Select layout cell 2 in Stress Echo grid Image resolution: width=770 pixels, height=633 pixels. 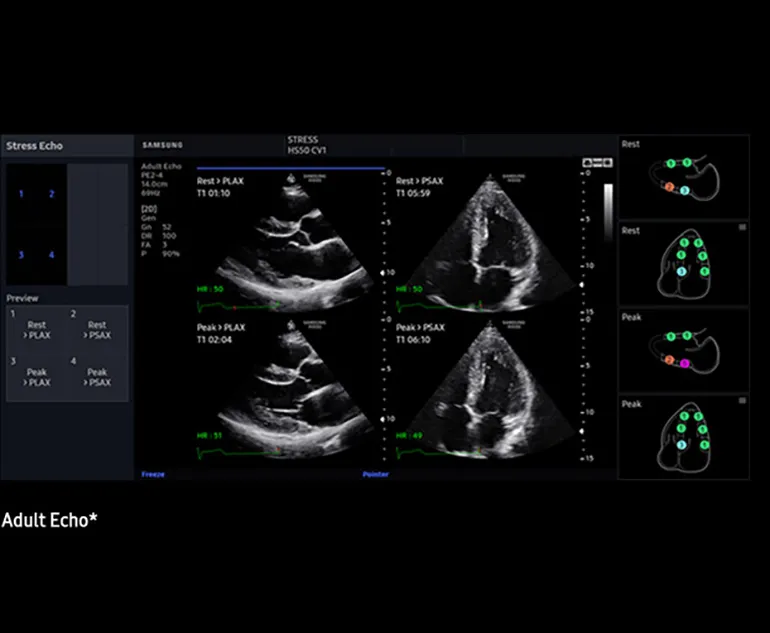[52, 194]
